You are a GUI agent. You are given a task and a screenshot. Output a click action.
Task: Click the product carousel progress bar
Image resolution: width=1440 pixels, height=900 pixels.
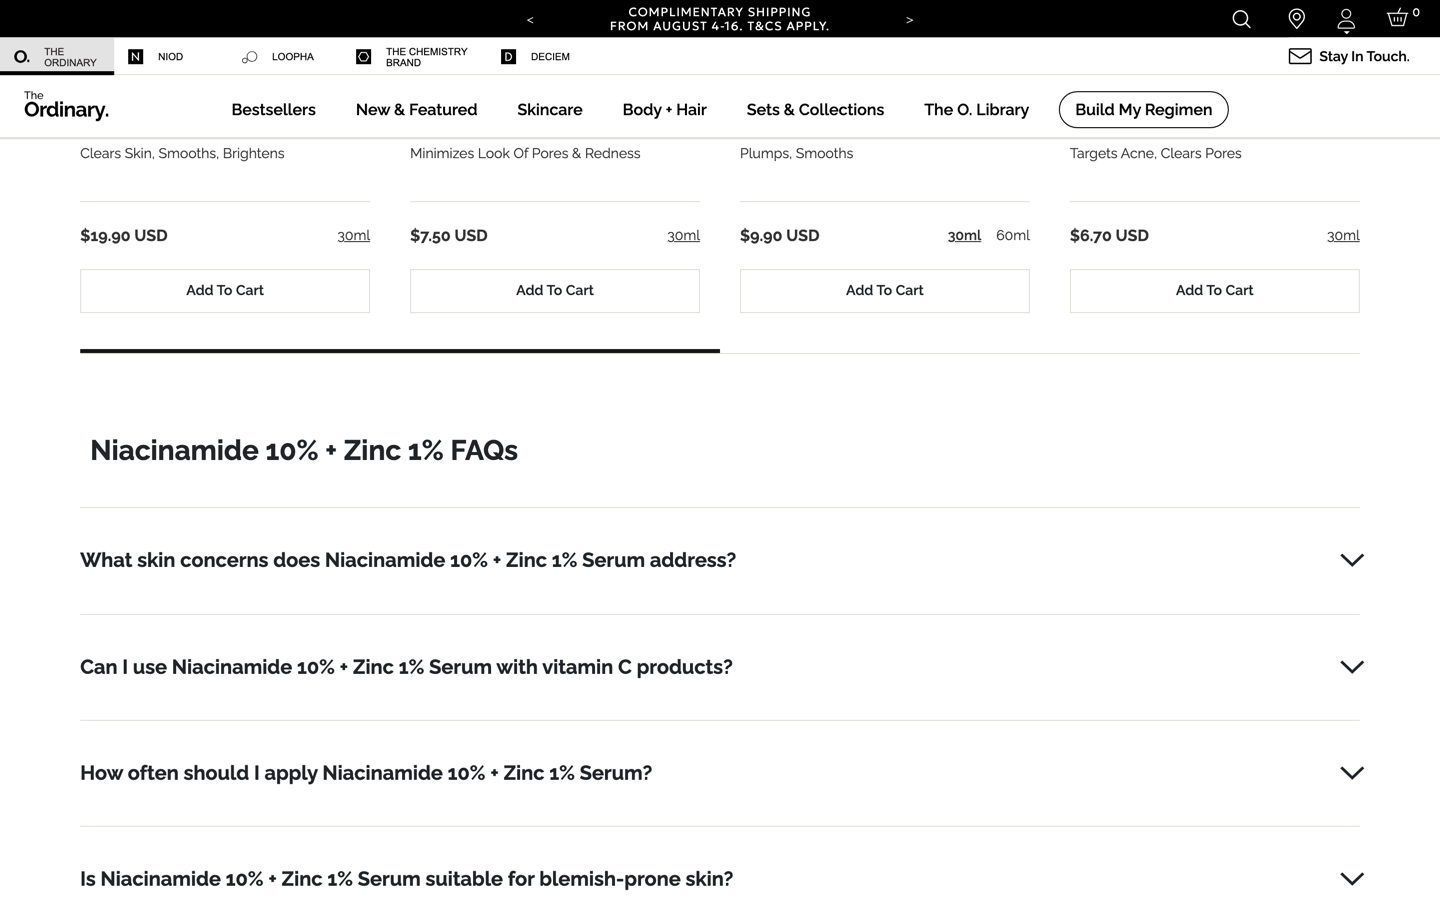720,351
